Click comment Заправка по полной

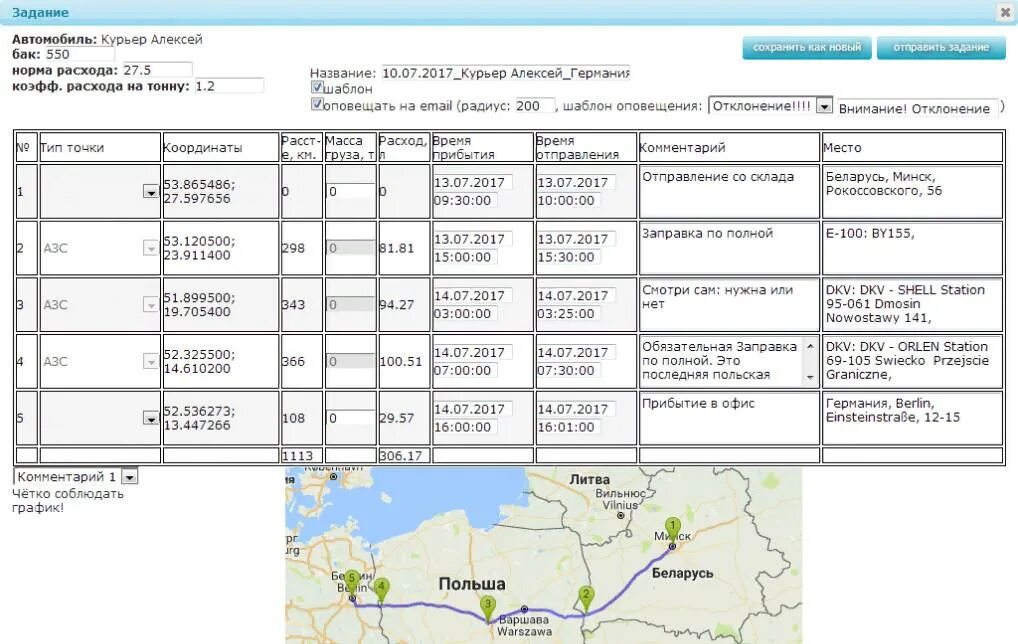[729, 248]
